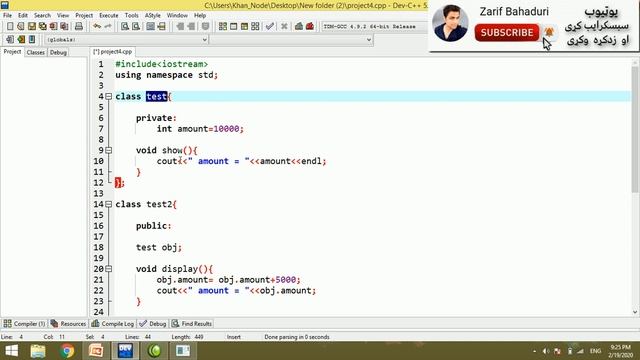The height and width of the screenshot is (360, 640).
Task: Rebuild all using toolbar icon
Action: [255, 27]
